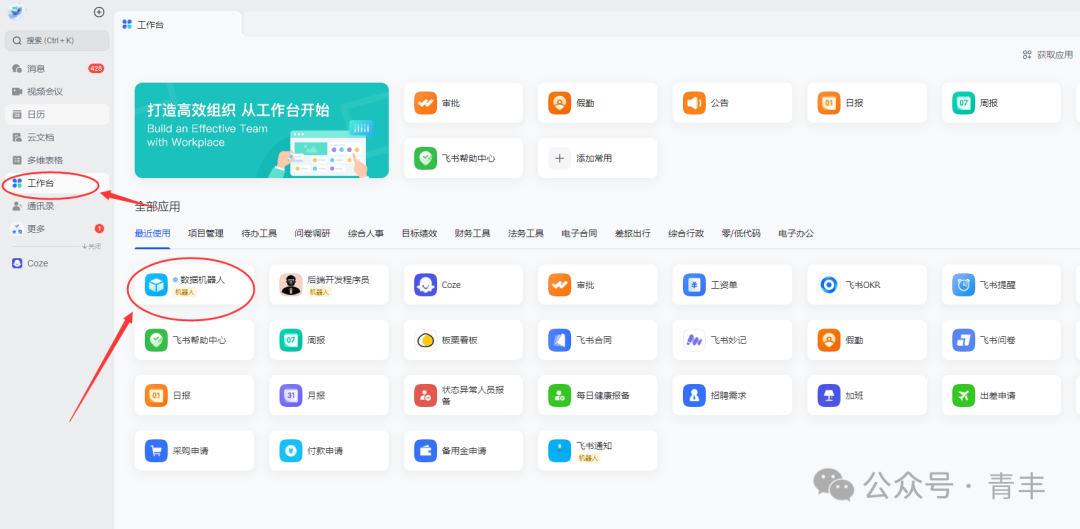This screenshot has height=529, width=1080.
Task: Open the 加班 overtime app
Action: click(866, 395)
